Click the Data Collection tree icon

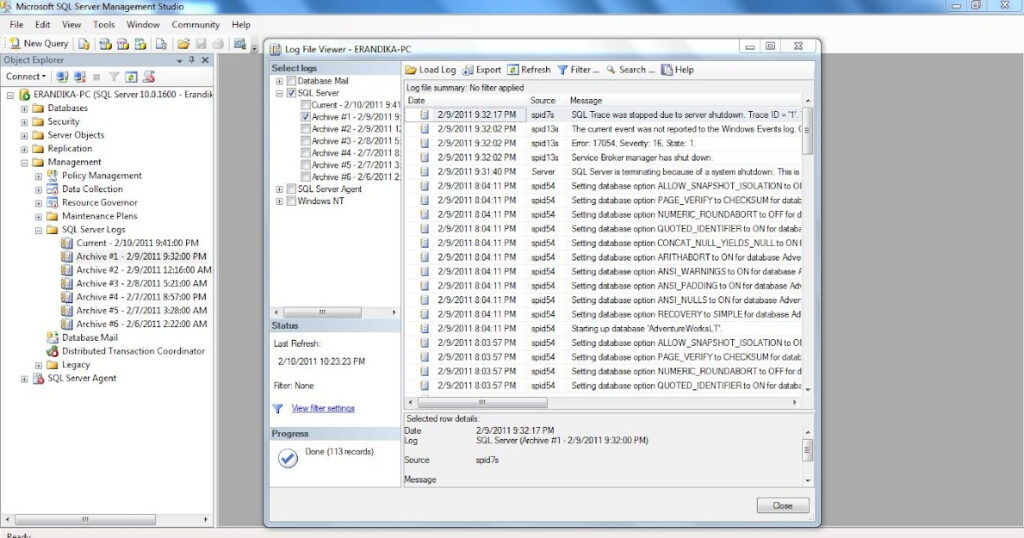(x=52, y=189)
